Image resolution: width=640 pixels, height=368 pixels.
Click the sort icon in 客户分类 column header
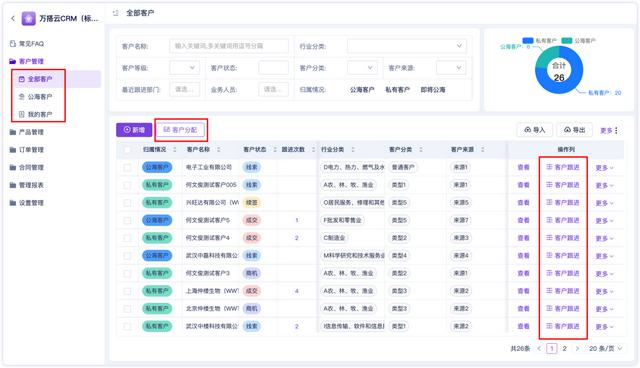[420, 150]
